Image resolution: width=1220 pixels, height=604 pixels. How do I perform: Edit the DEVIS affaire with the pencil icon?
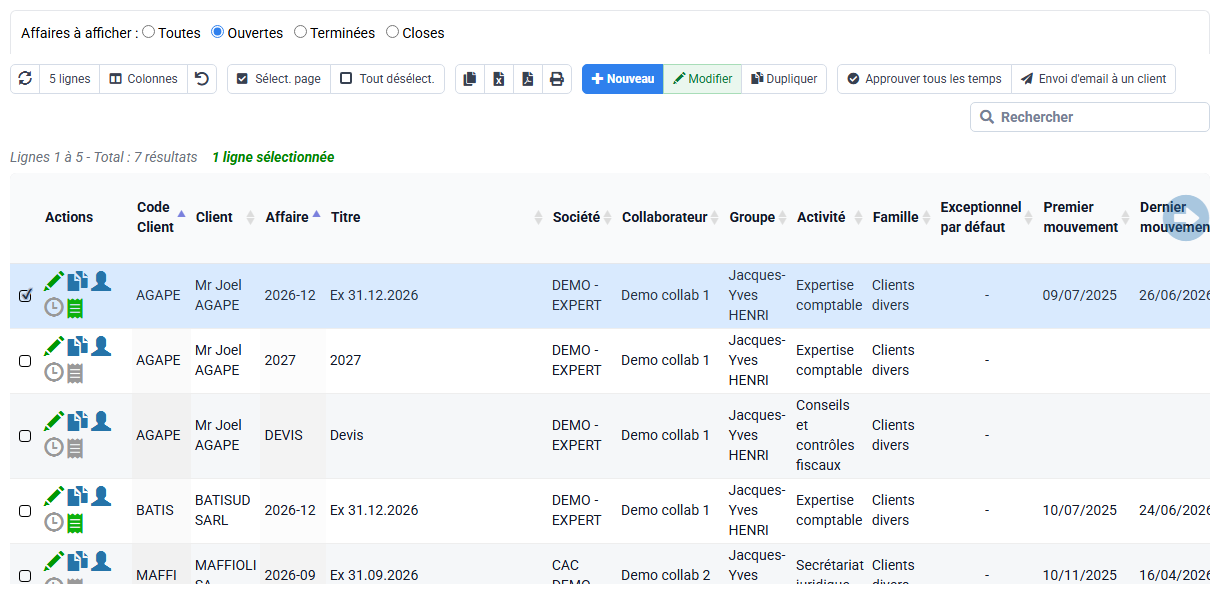point(54,421)
